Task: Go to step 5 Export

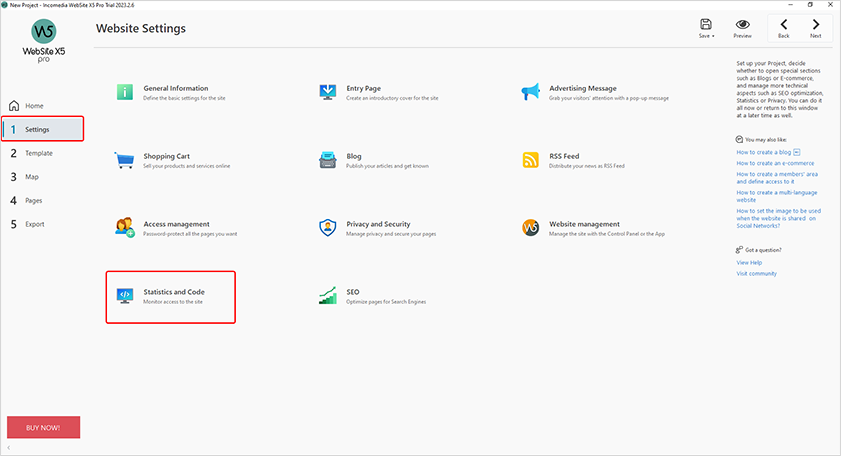Action: click(x=43, y=224)
